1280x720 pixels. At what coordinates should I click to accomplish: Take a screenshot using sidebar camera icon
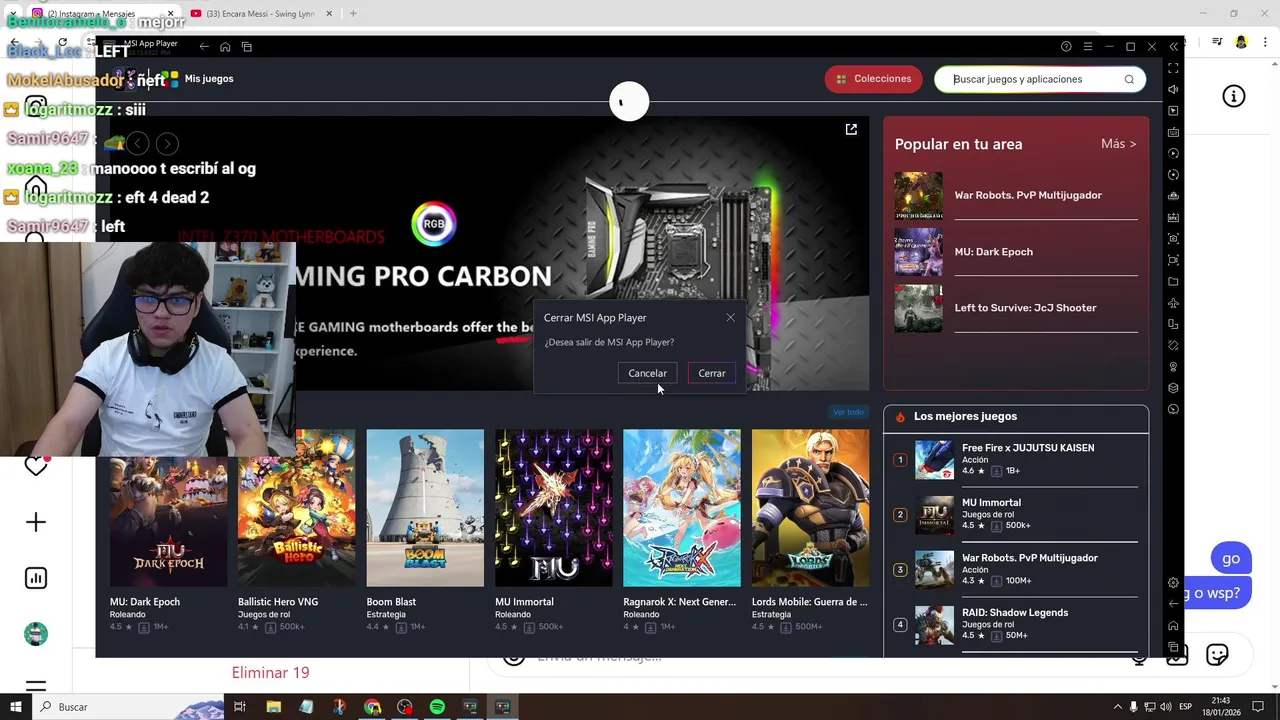pyautogui.click(x=1173, y=239)
